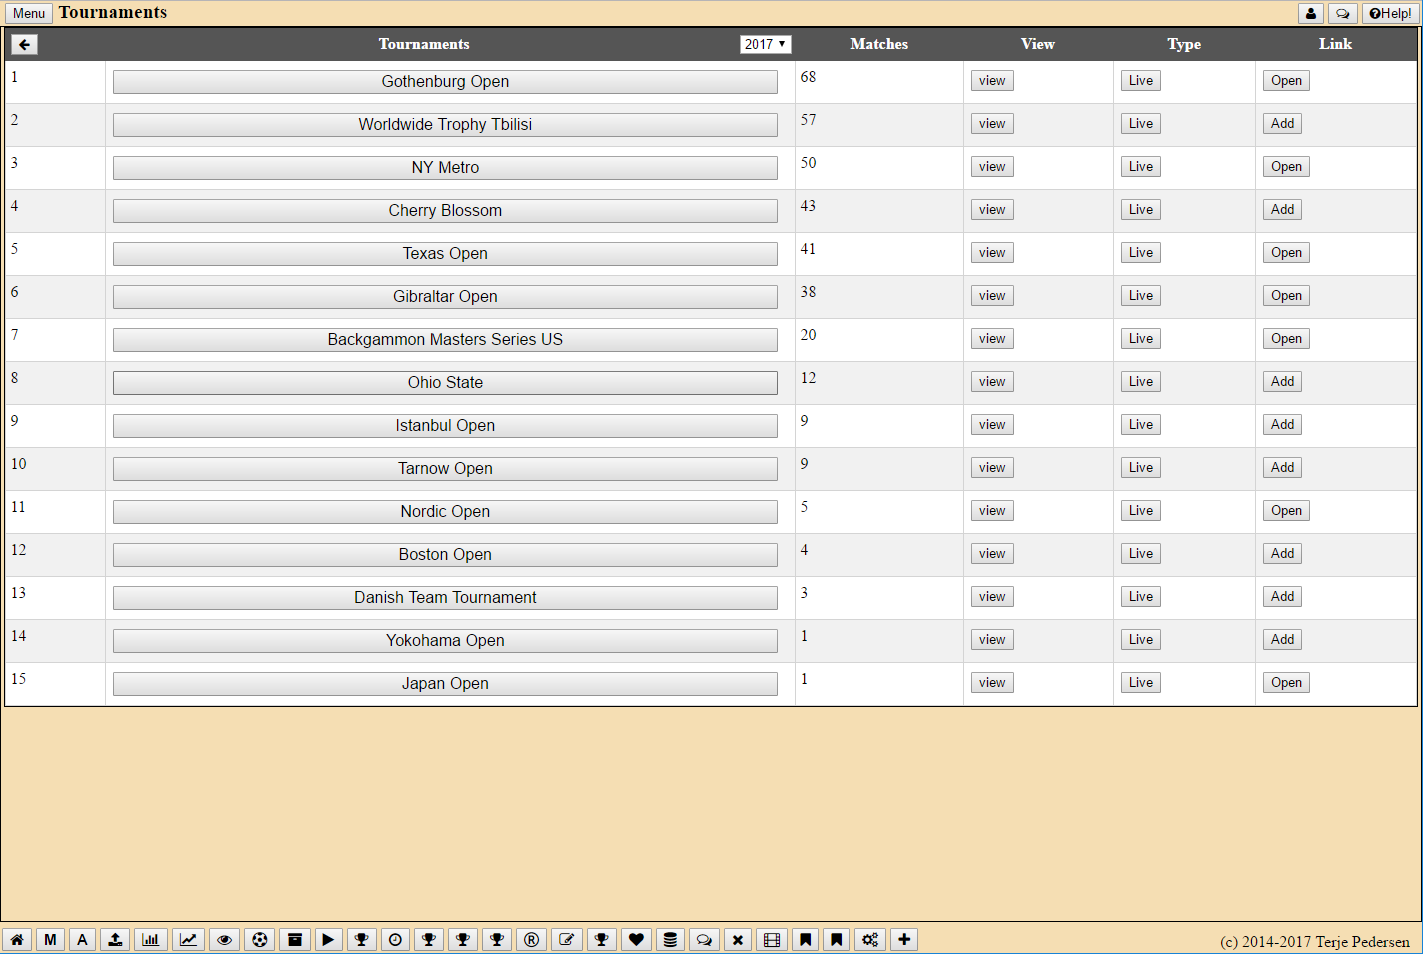Viewport: 1423px width, 954px height.
Task: Click the Help! button
Action: coord(1390,13)
